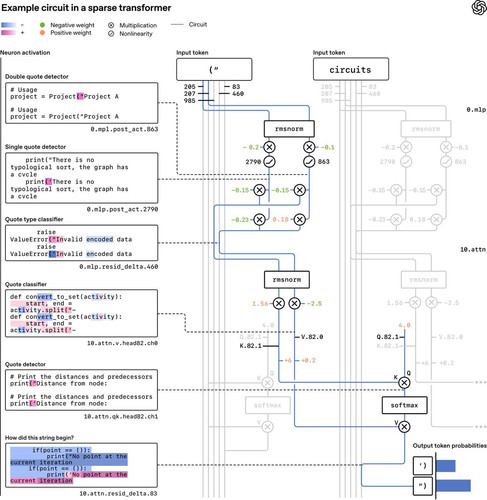Click the title 'Example circuit in a sparse transformer'
The height and width of the screenshot is (500, 487).
86,8
